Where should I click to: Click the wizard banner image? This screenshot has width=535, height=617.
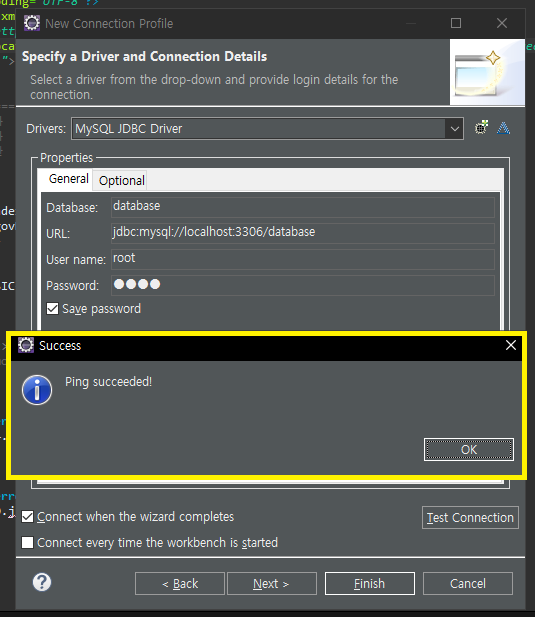tap(487, 72)
